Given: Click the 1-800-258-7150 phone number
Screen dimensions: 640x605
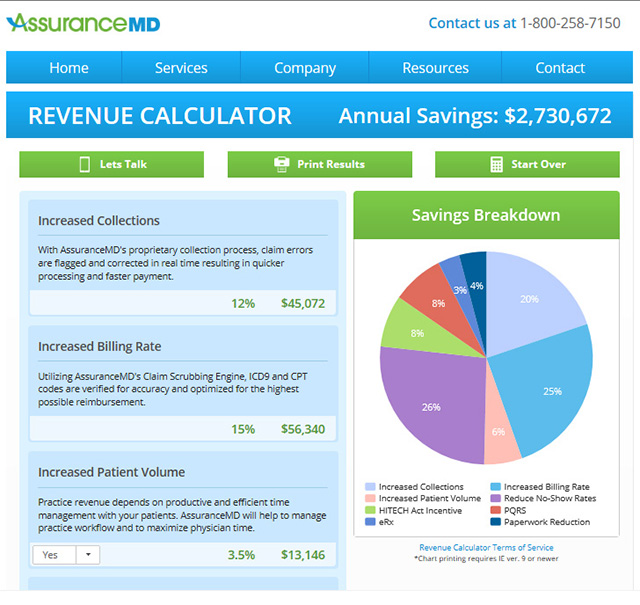Looking at the screenshot, I should (570, 23).
